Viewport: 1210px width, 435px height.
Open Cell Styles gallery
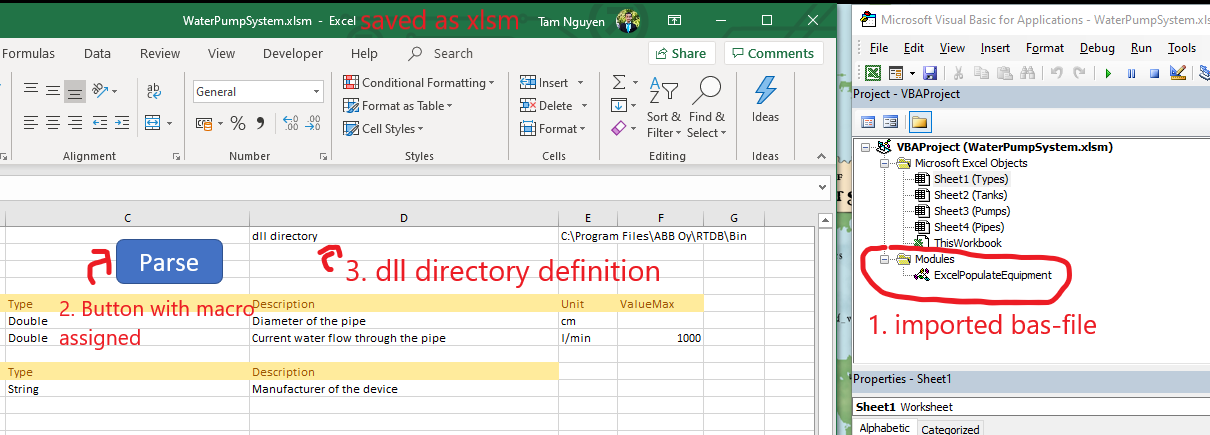coord(383,129)
